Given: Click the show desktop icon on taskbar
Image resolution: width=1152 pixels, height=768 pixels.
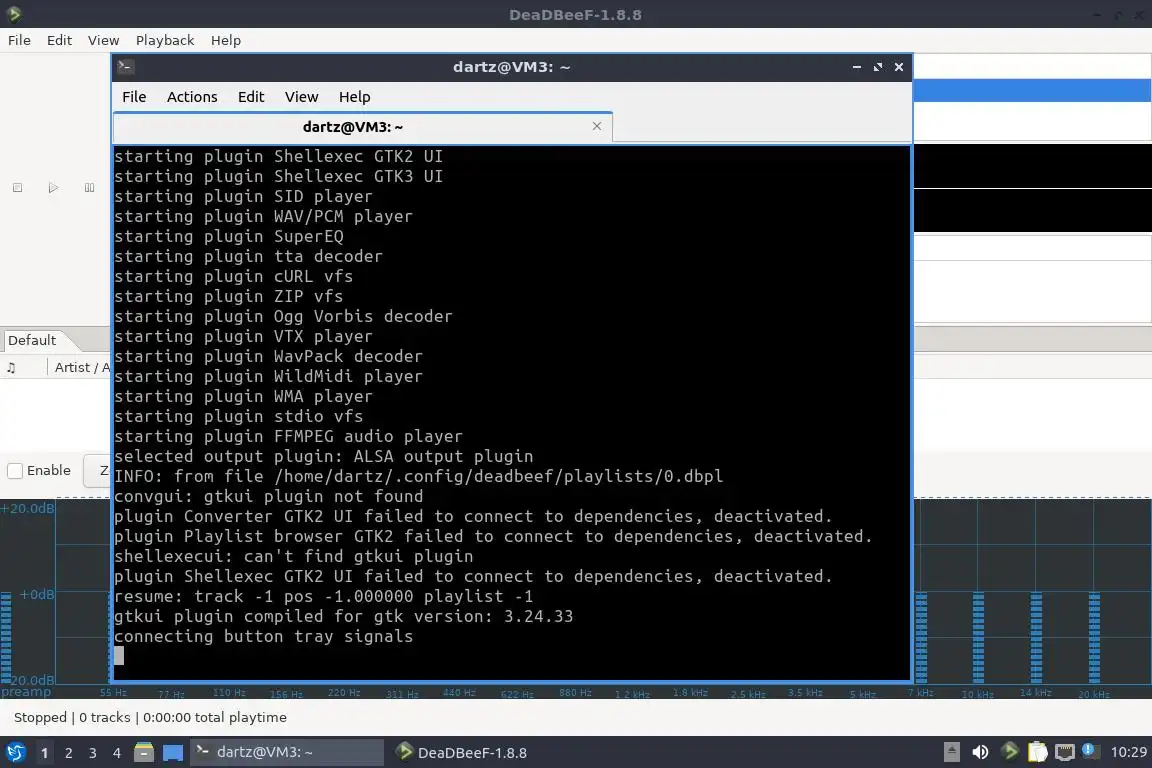Looking at the screenshot, I should point(173,753).
